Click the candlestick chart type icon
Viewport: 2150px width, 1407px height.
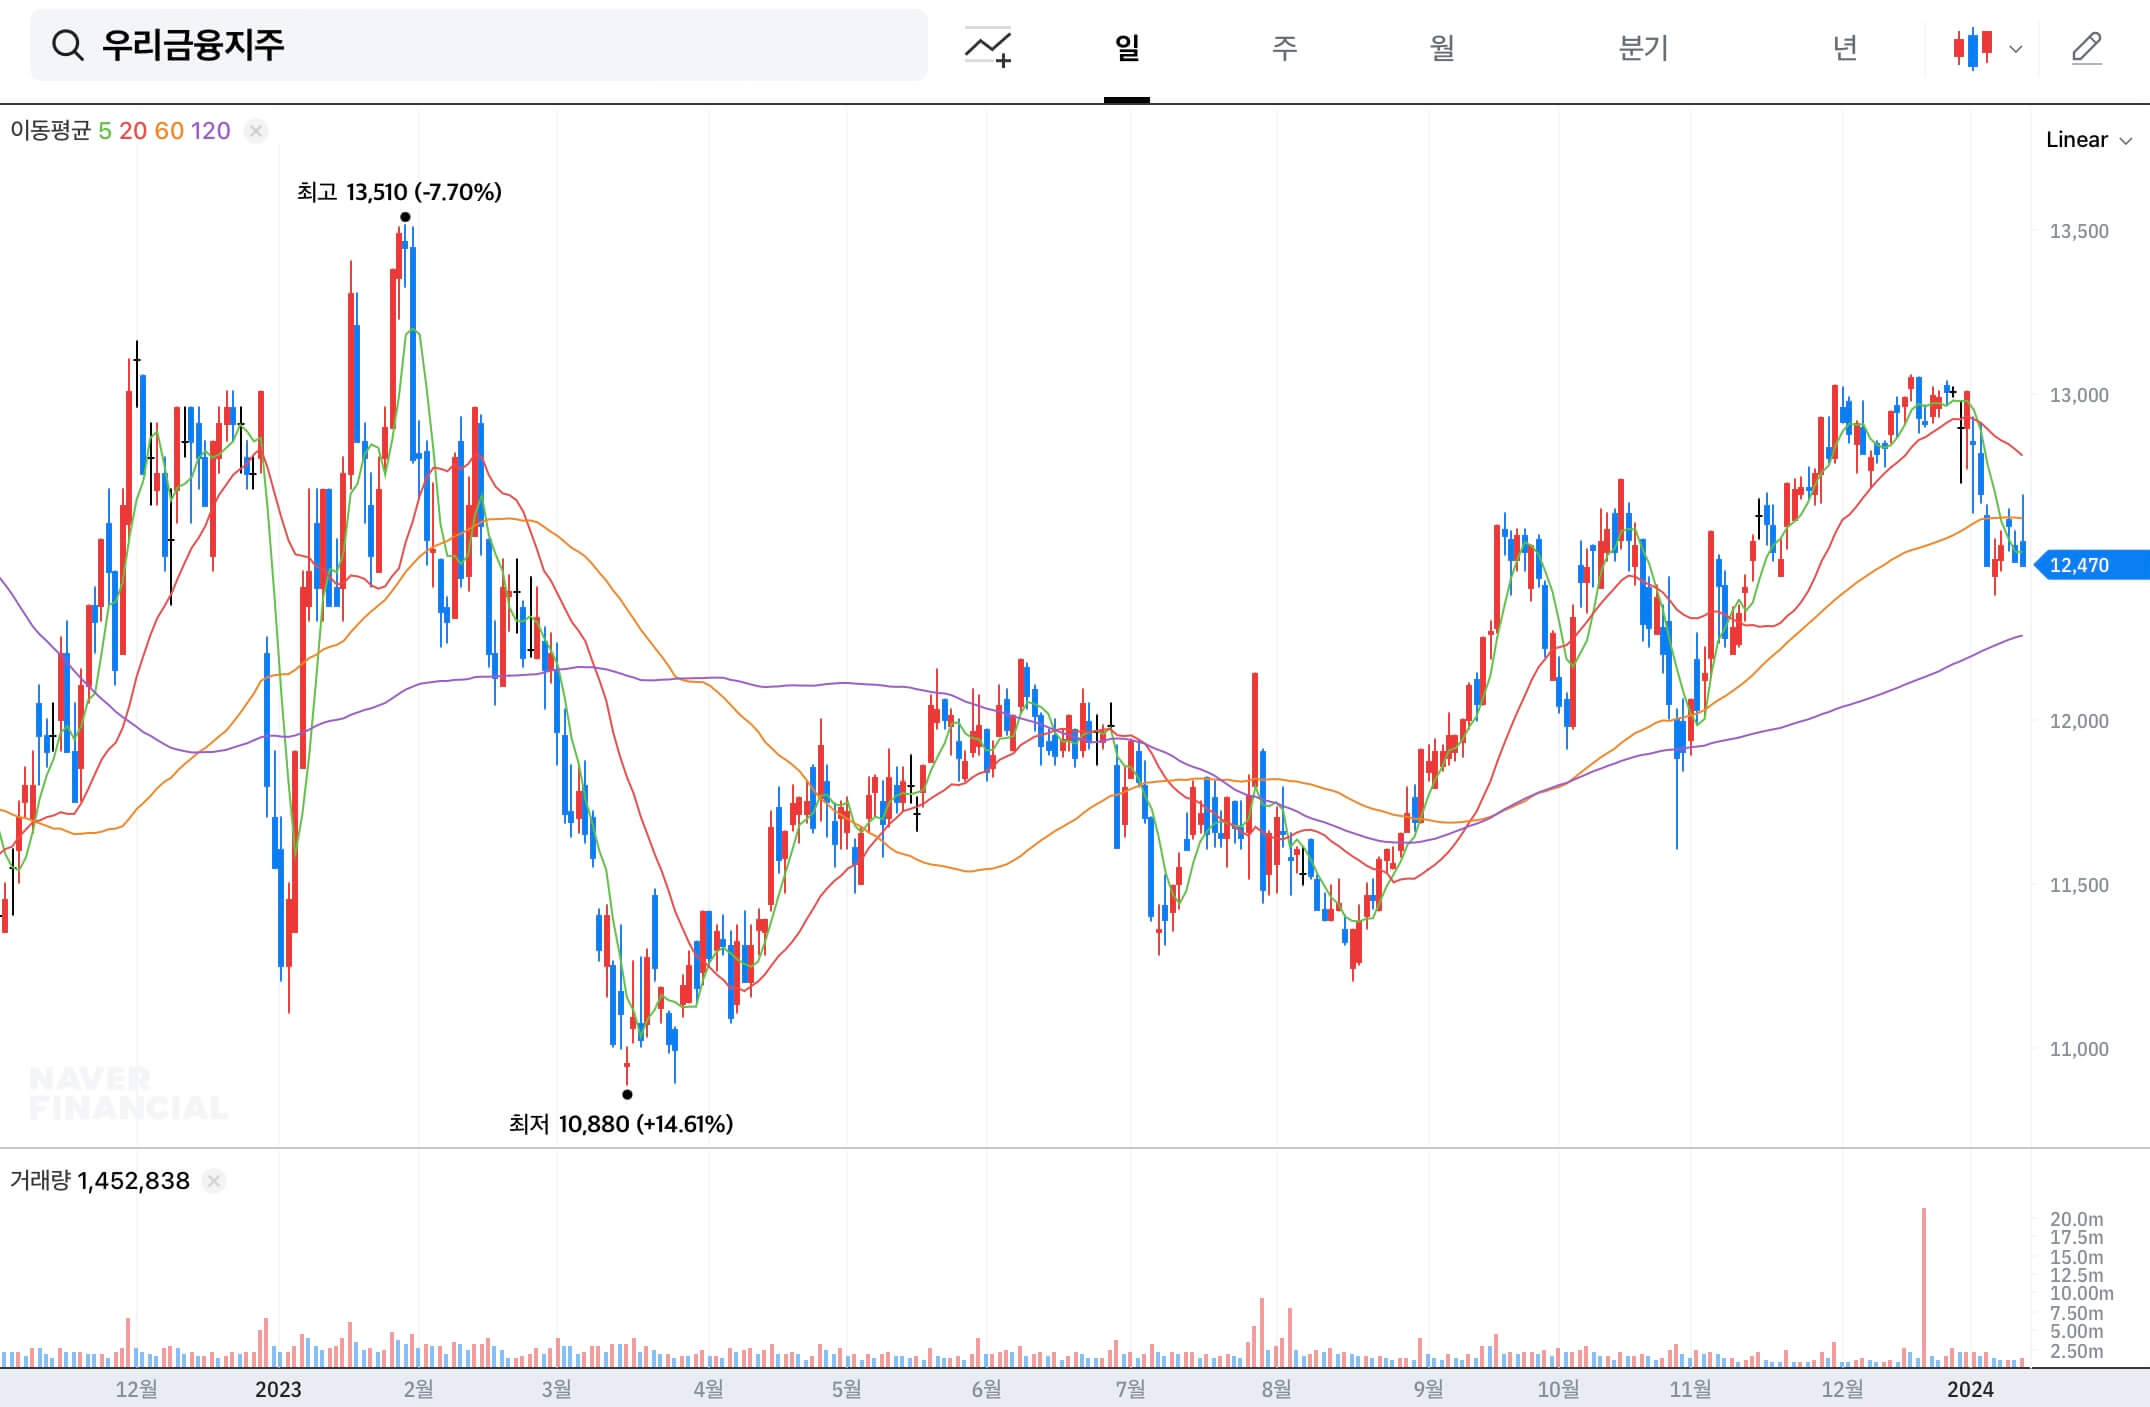tap(1972, 47)
